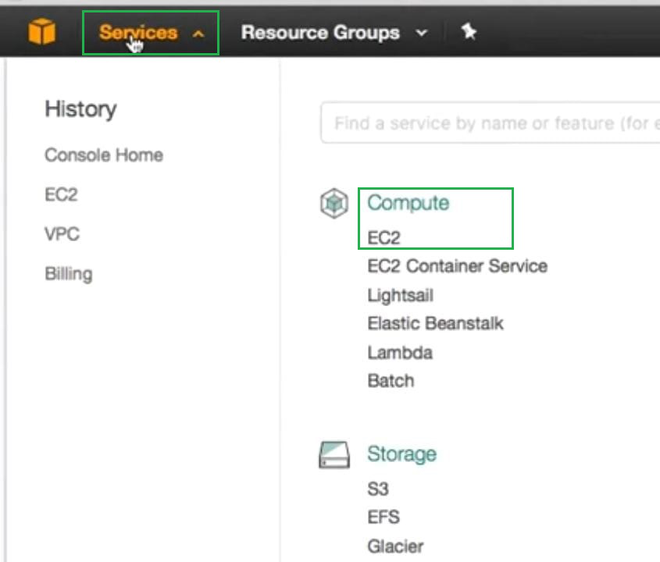This screenshot has width=660, height=562.
Task: Click the Compute category heading
Action: click(x=408, y=203)
